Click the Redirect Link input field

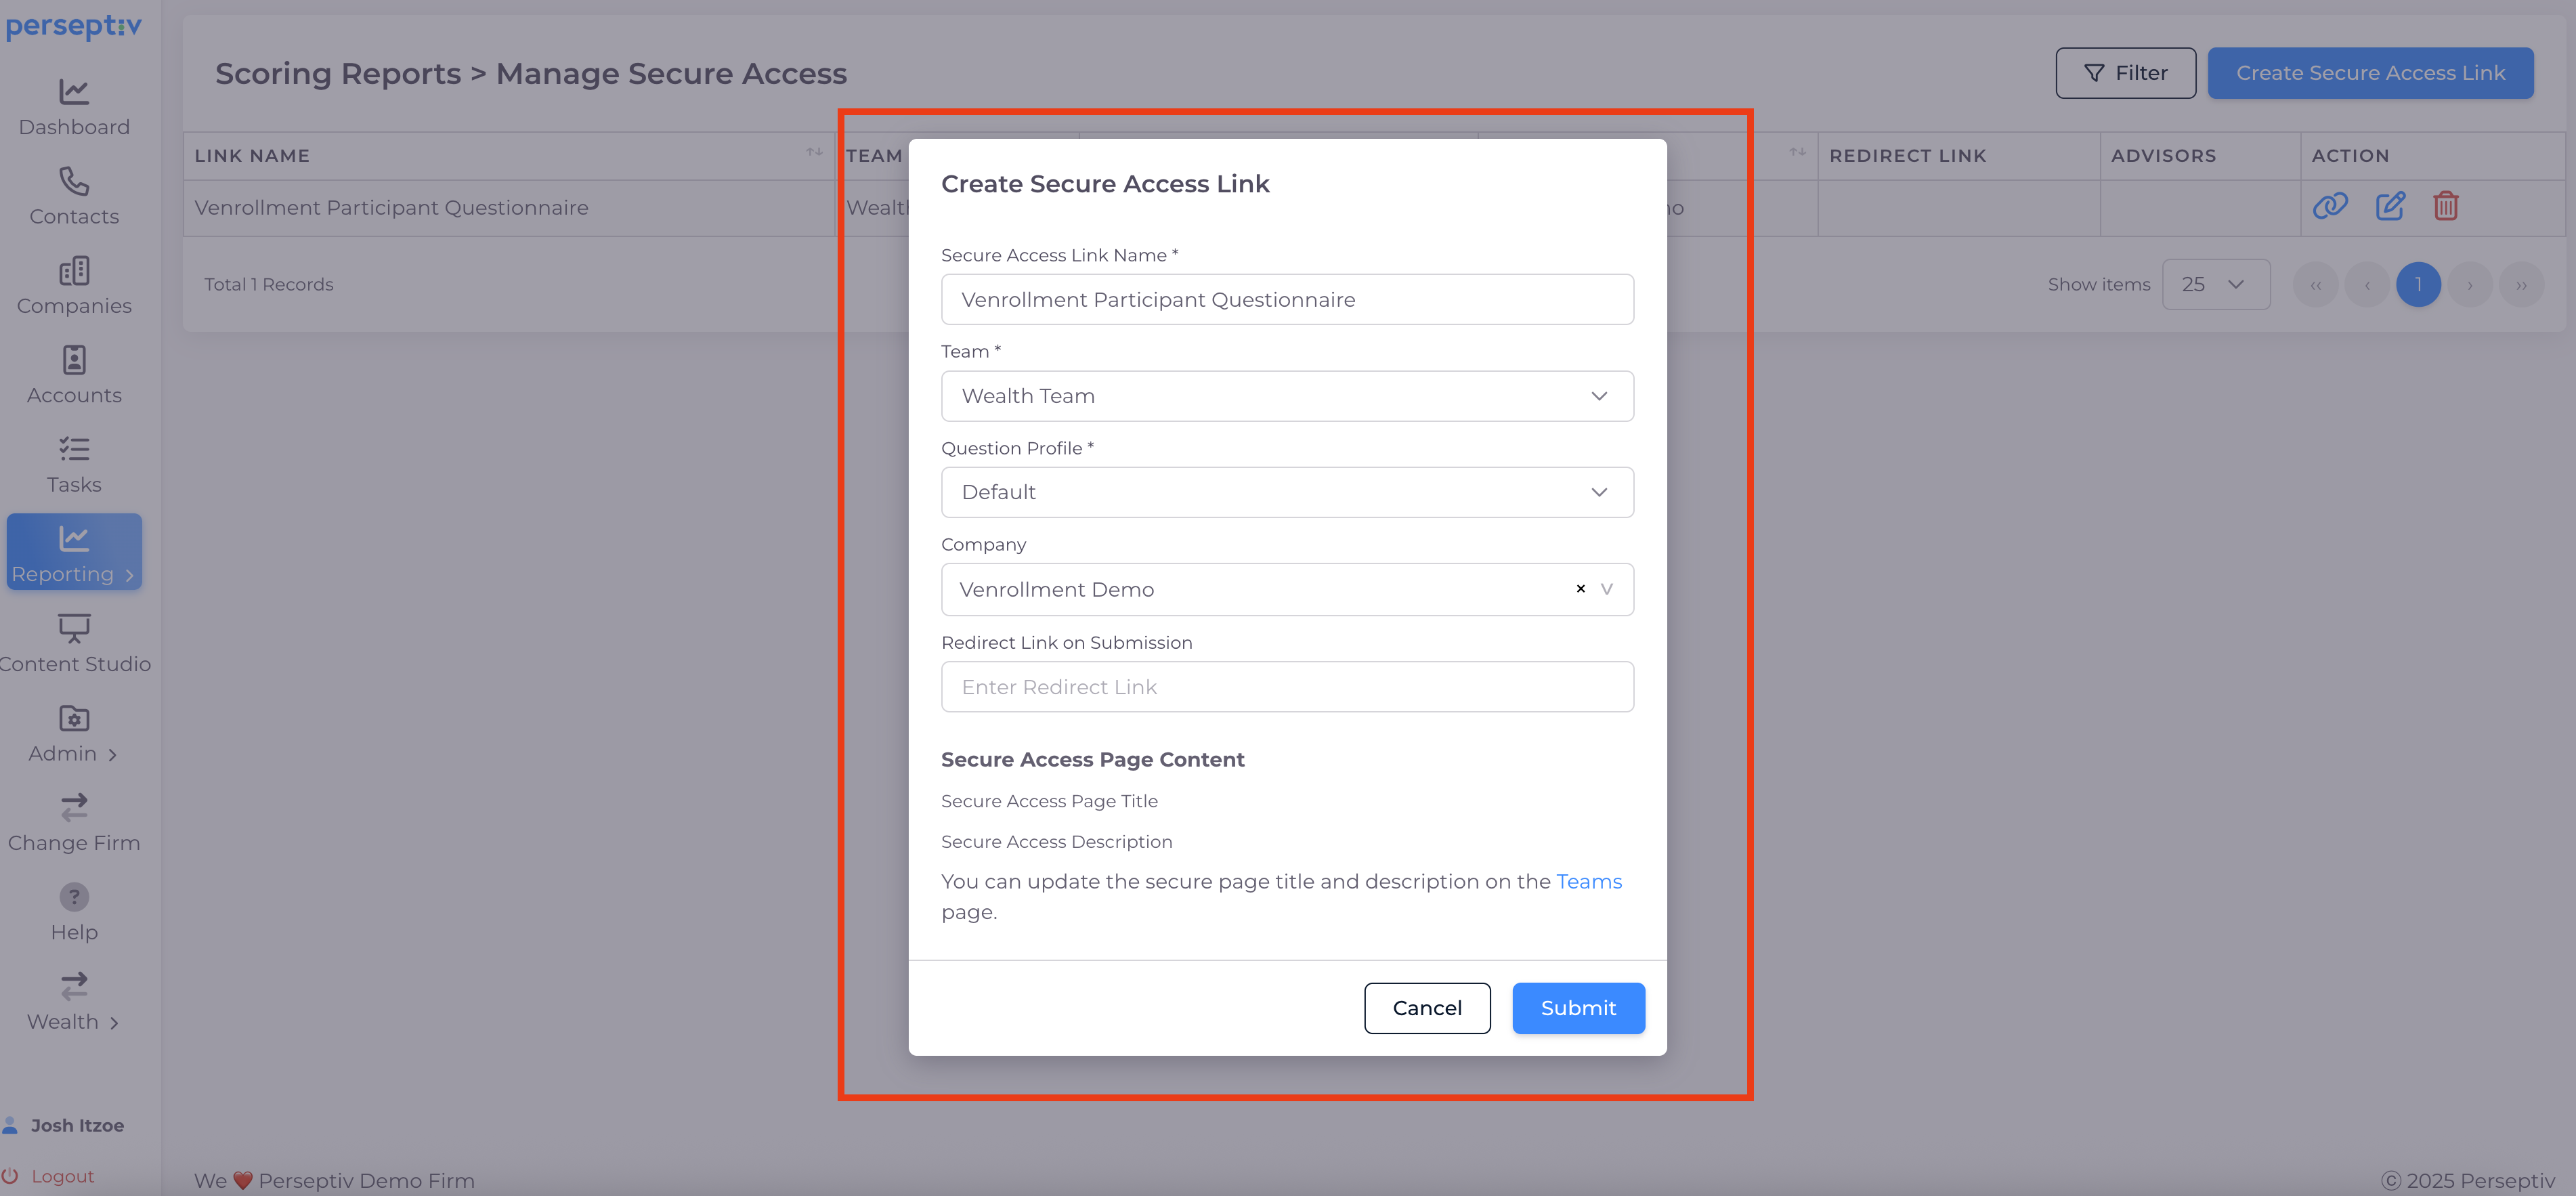tap(1286, 687)
